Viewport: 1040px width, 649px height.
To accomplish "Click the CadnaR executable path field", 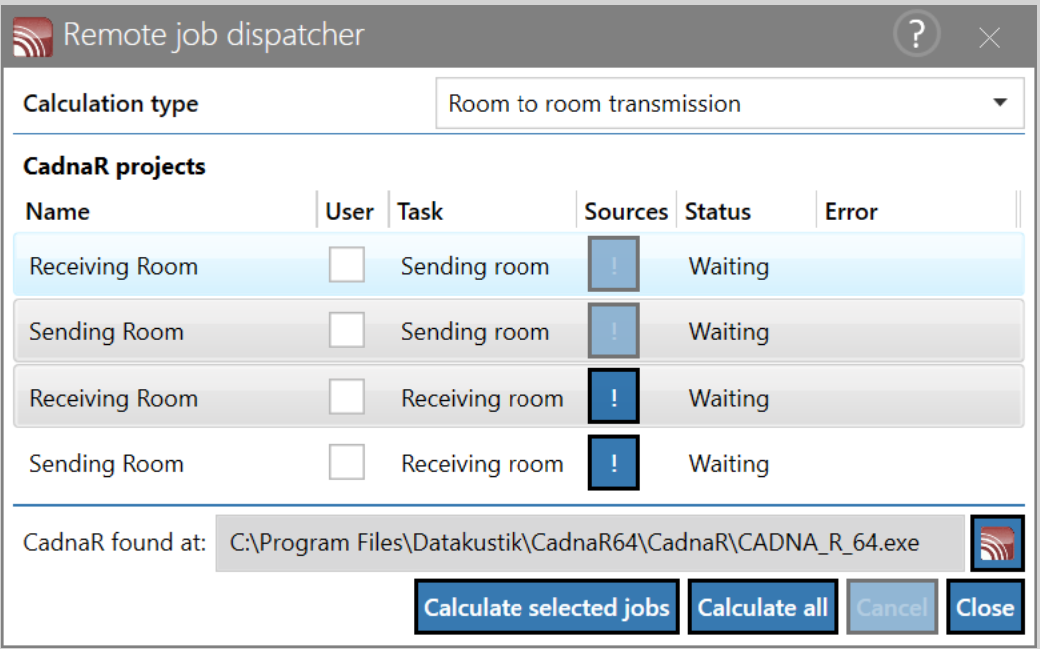I will pyautogui.click(x=590, y=543).
